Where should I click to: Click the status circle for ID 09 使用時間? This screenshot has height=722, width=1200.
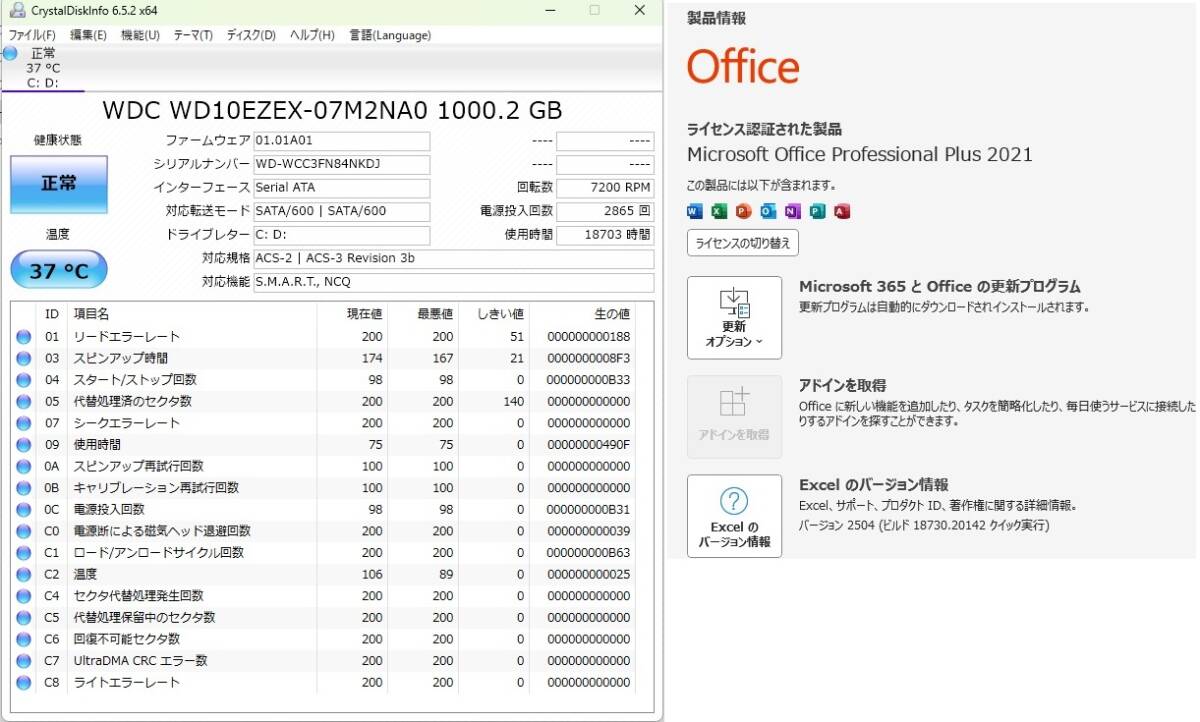point(24,445)
